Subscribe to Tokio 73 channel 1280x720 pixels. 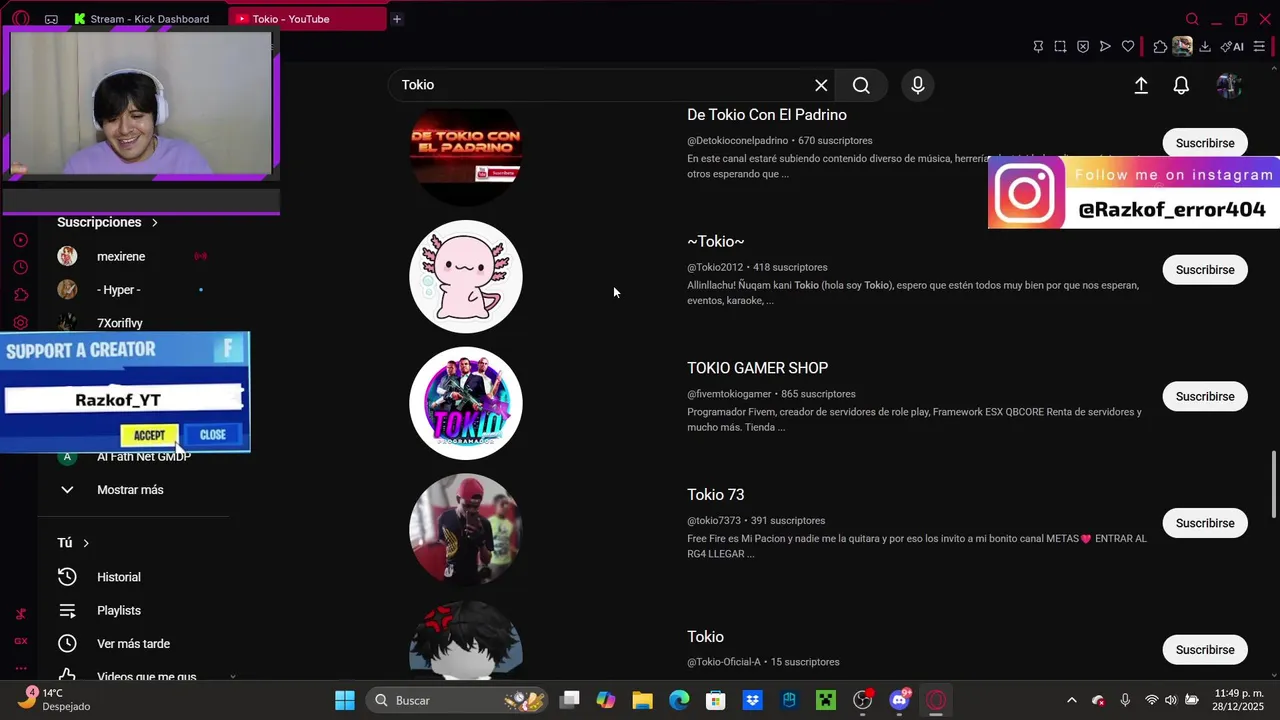coord(1205,523)
